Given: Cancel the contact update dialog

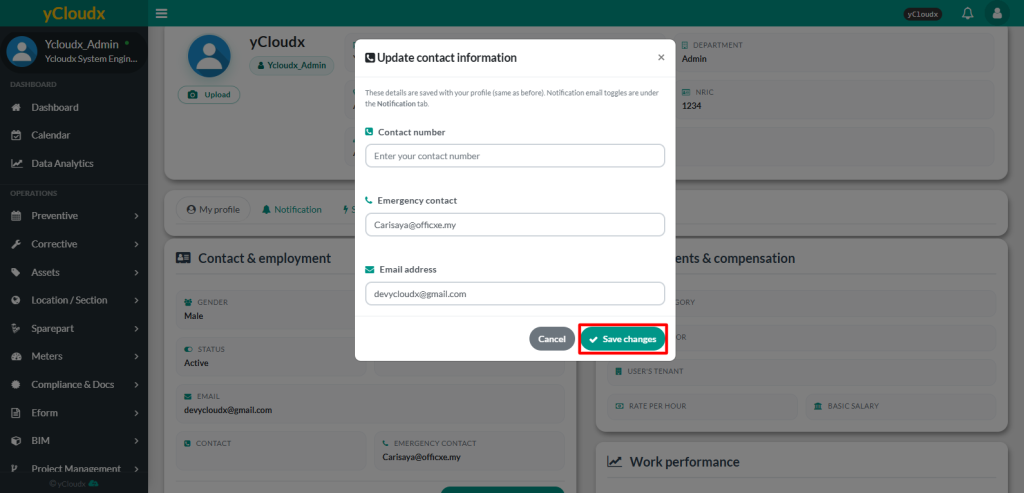Looking at the screenshot, I should pyautogui.click(x=551, y=339).
